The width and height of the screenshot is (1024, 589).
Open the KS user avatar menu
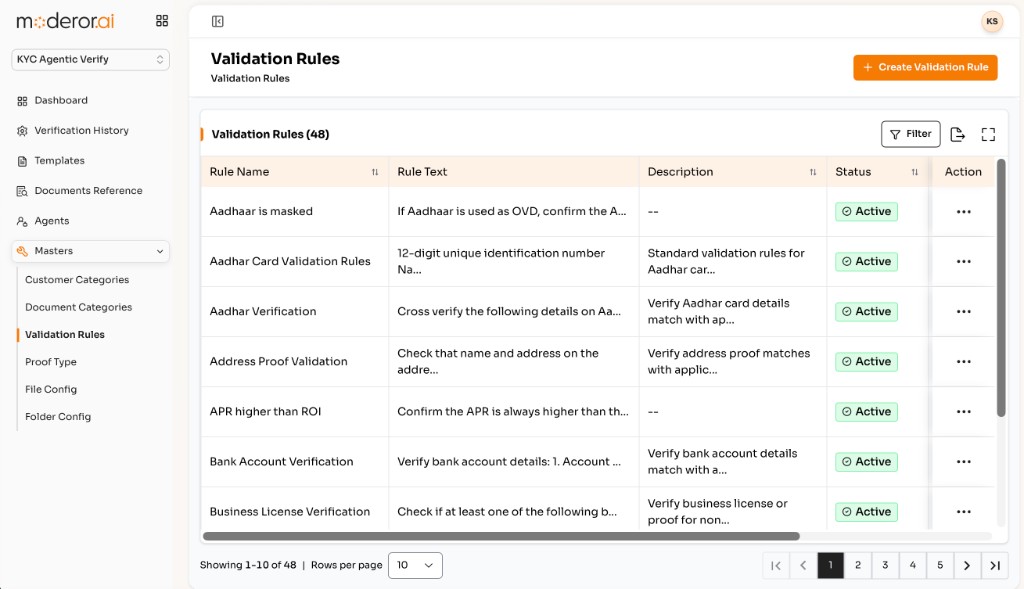(991, 22)
